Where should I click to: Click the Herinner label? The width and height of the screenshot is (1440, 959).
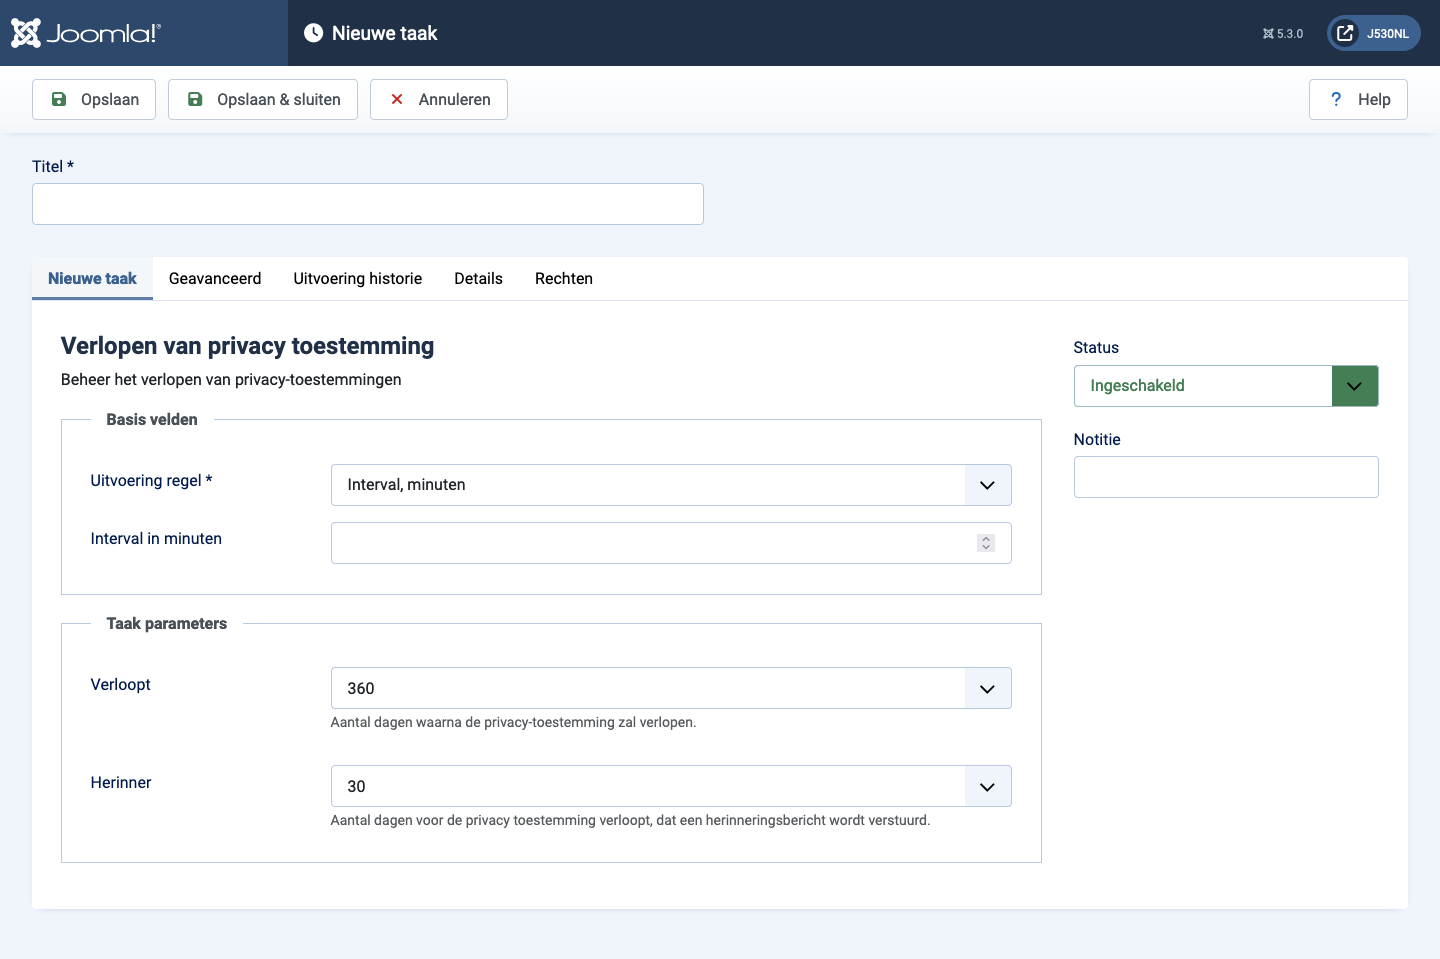click(121, 782)
